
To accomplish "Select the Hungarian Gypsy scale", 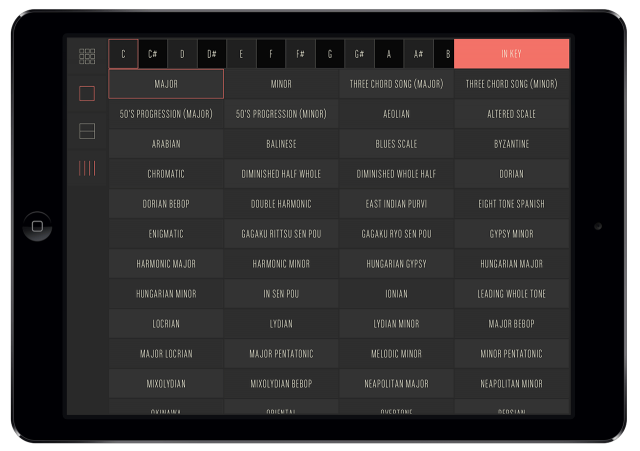I will pos(396,264).
